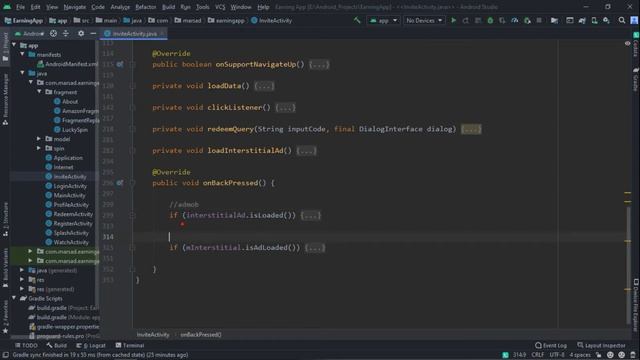Open the Android project view dropdown
The height and width of the screenshot is (360, 640).
click(x=29, y=33)
